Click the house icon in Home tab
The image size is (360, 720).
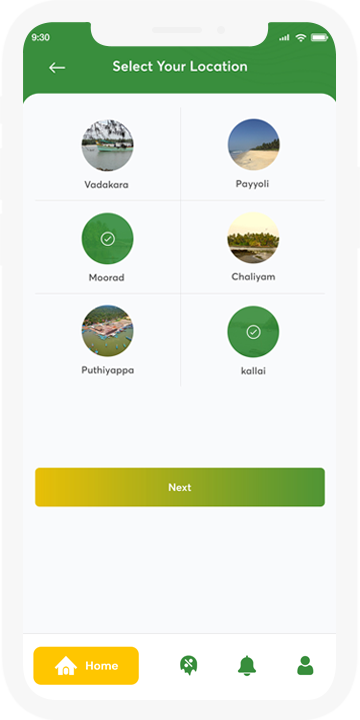coord(66,666)
